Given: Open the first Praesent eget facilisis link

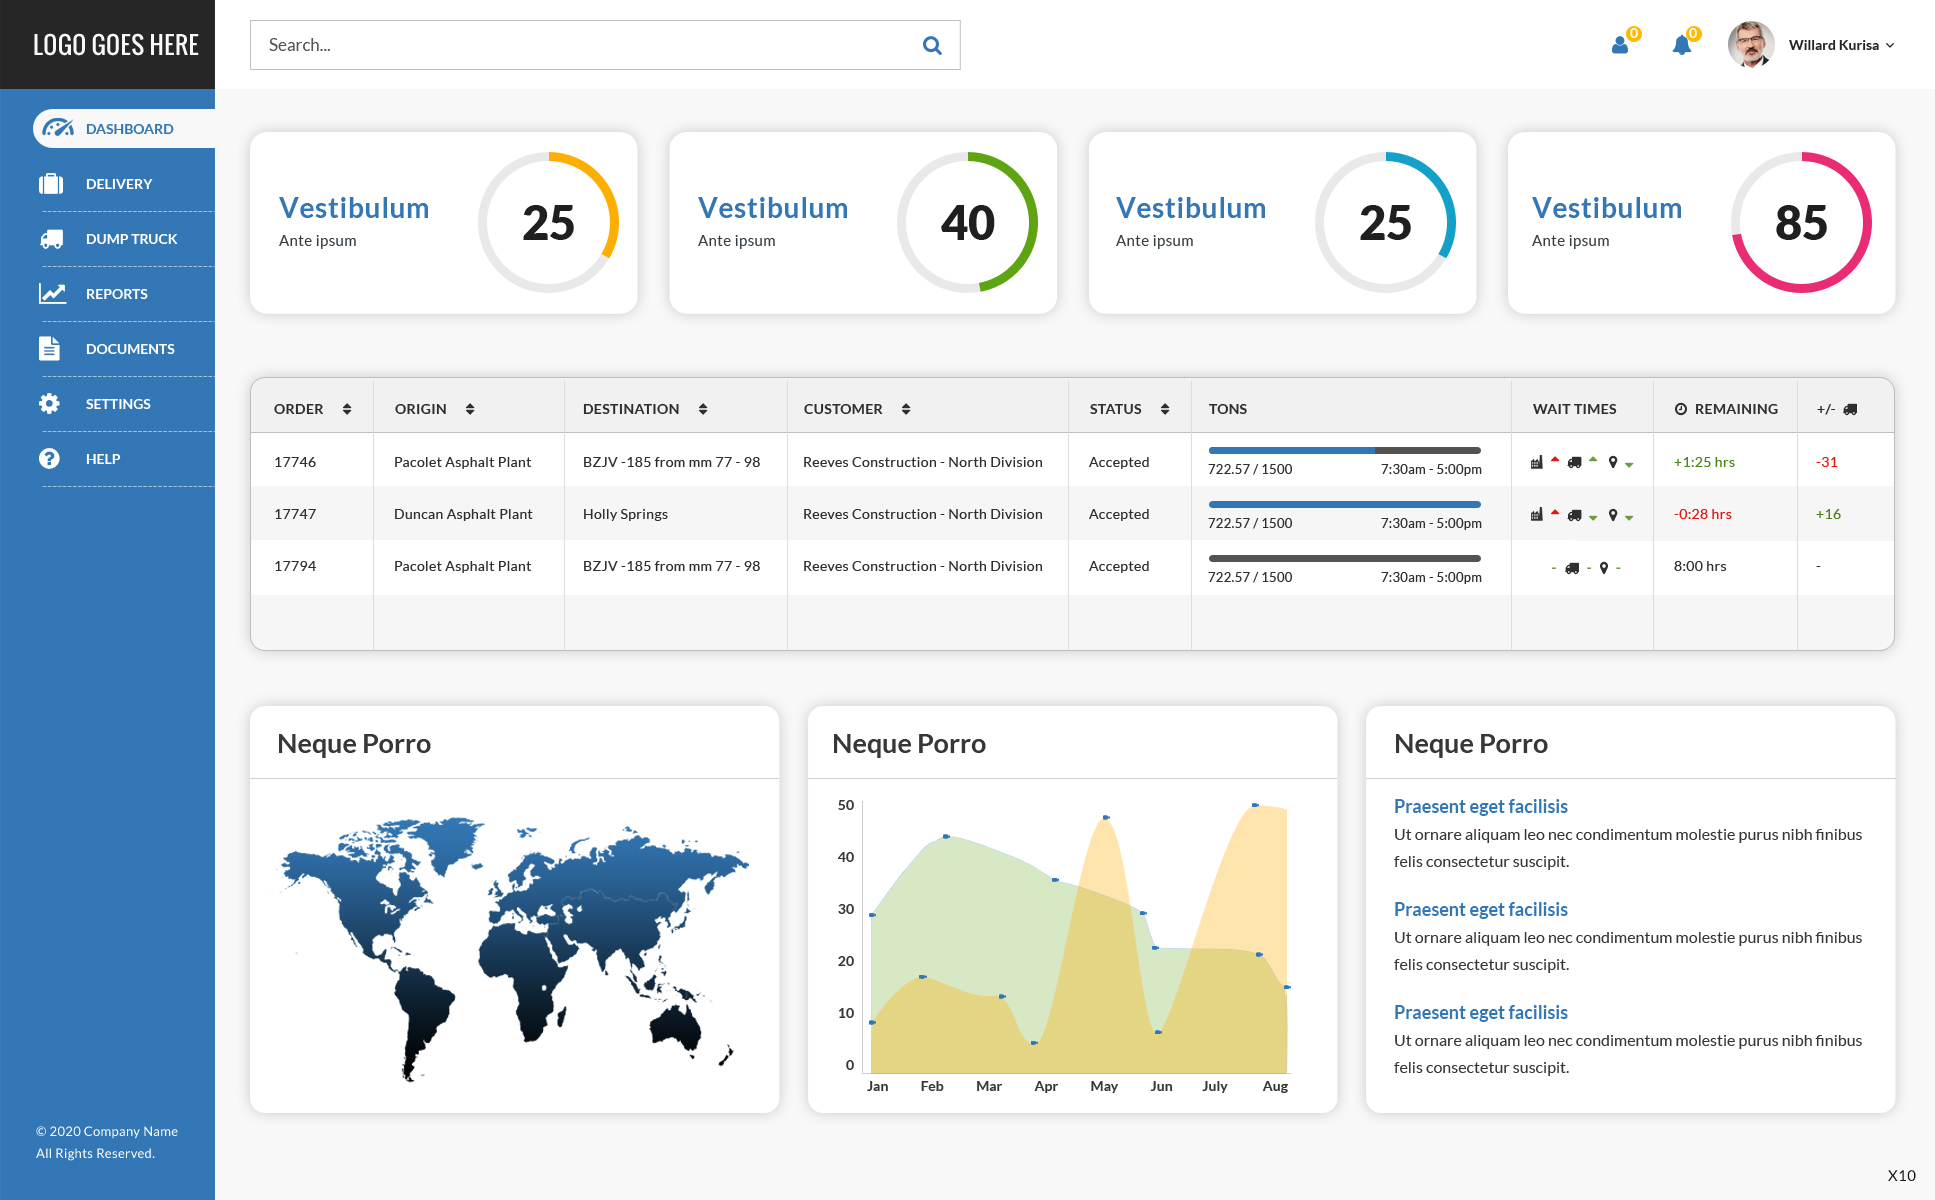Looking at the screenshot, I should 1480,806.
